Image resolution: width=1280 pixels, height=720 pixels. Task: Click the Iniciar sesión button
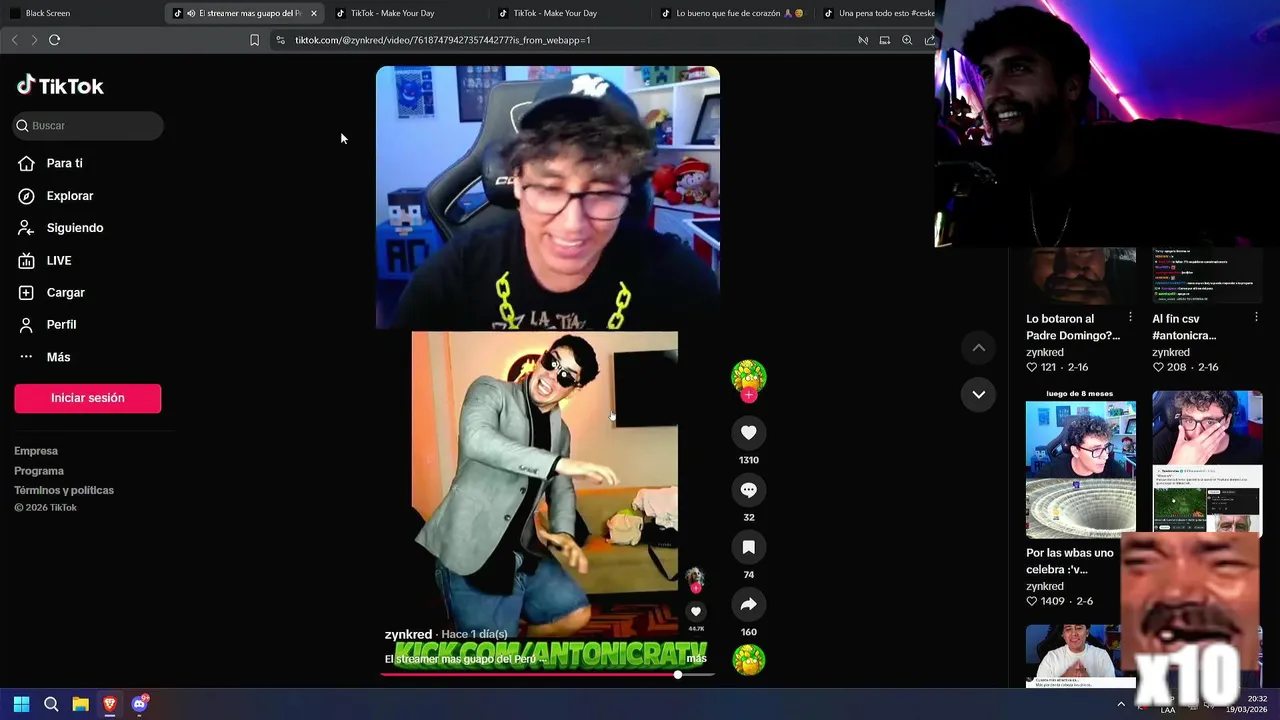[x=88, y=398]
